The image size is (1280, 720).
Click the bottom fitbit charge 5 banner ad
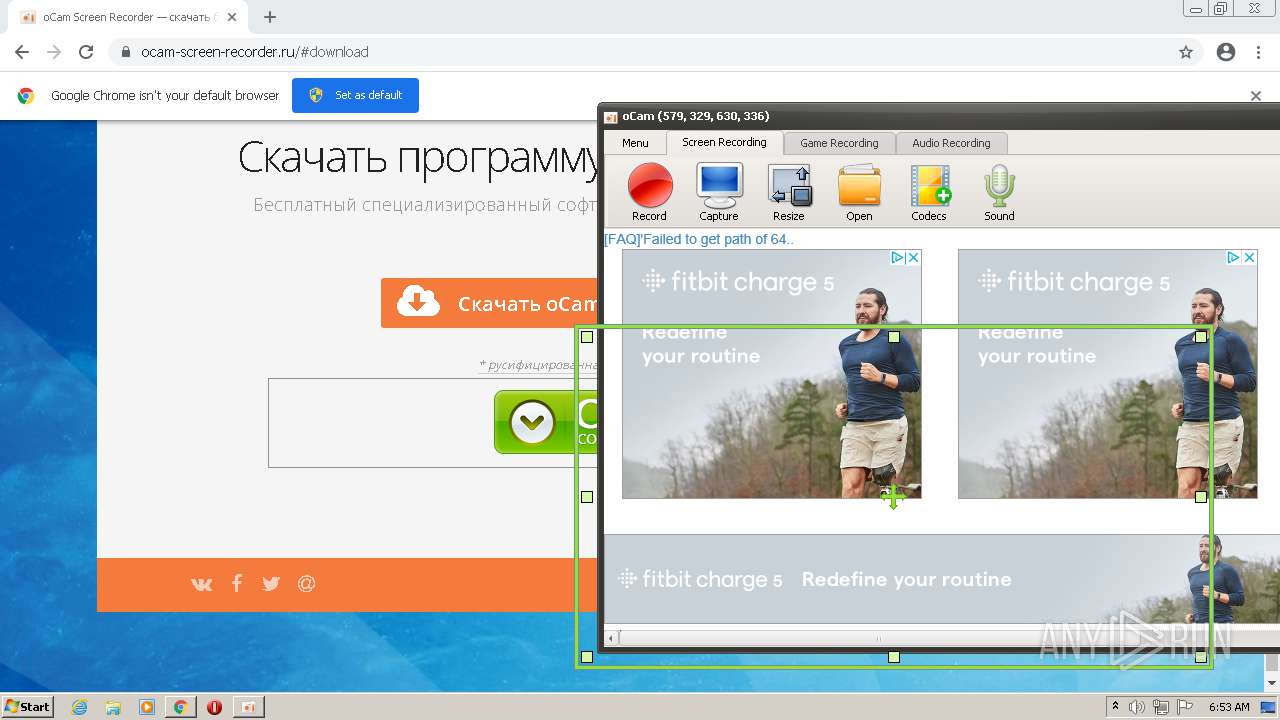941,579
